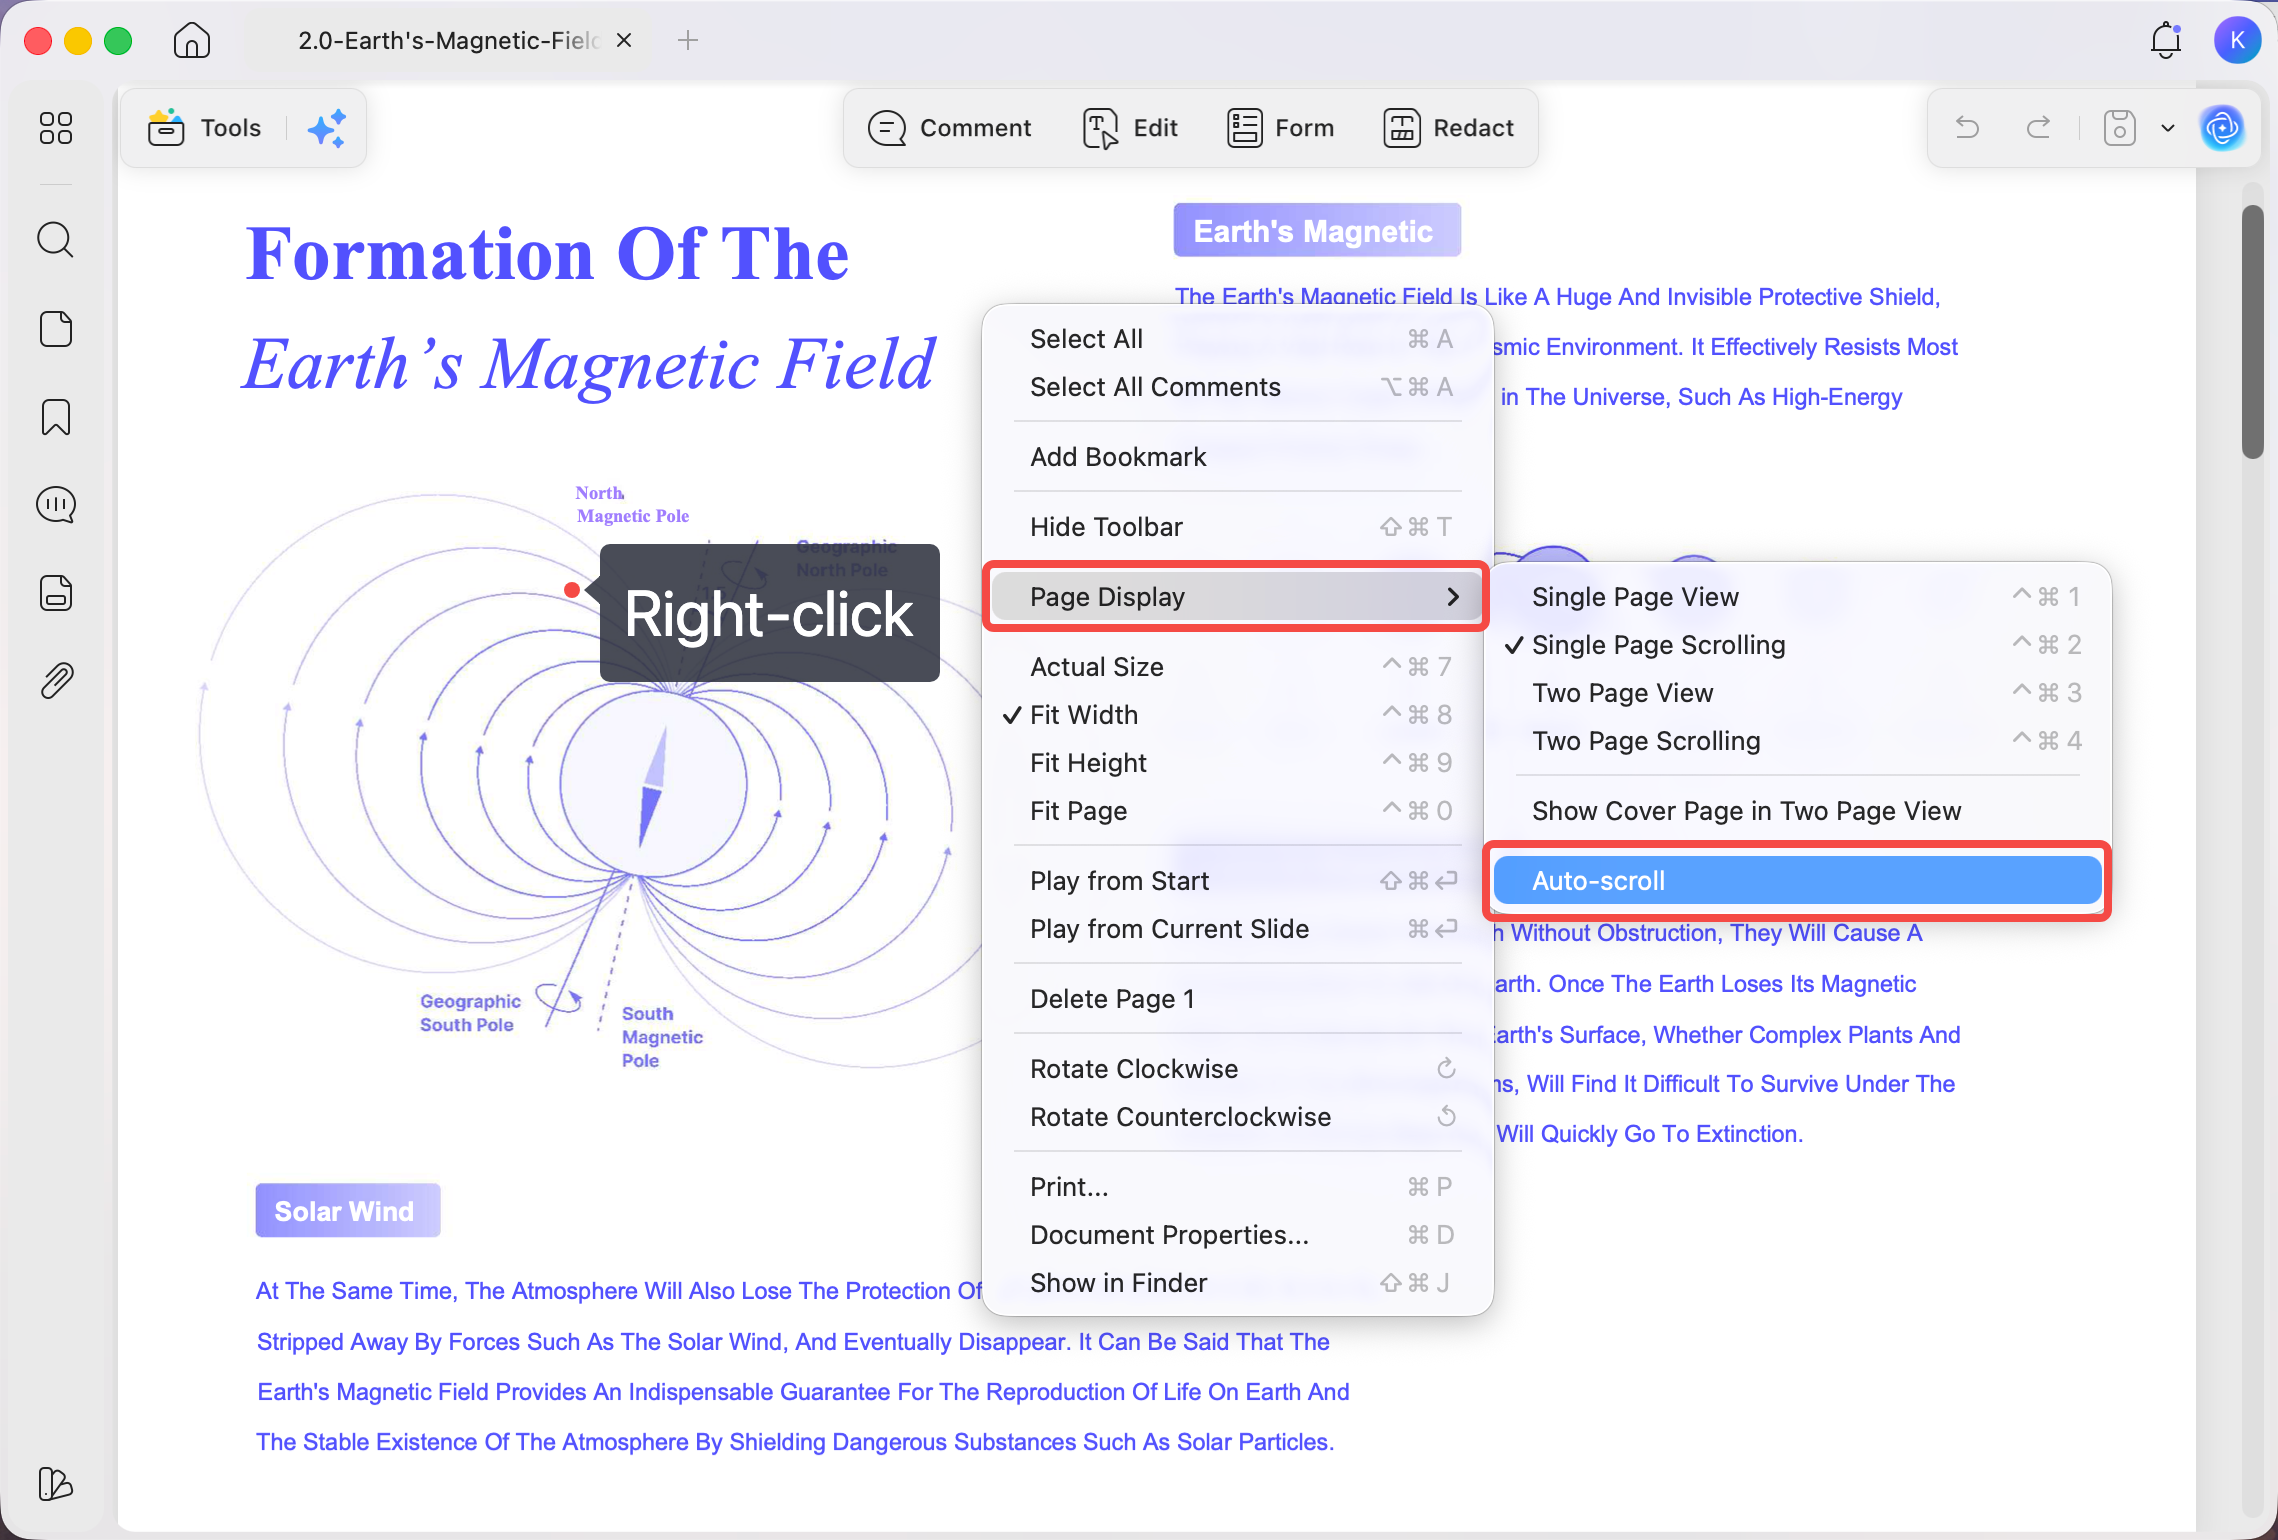
Task: Click the redo arrow
Action: tap(2038, 128)
